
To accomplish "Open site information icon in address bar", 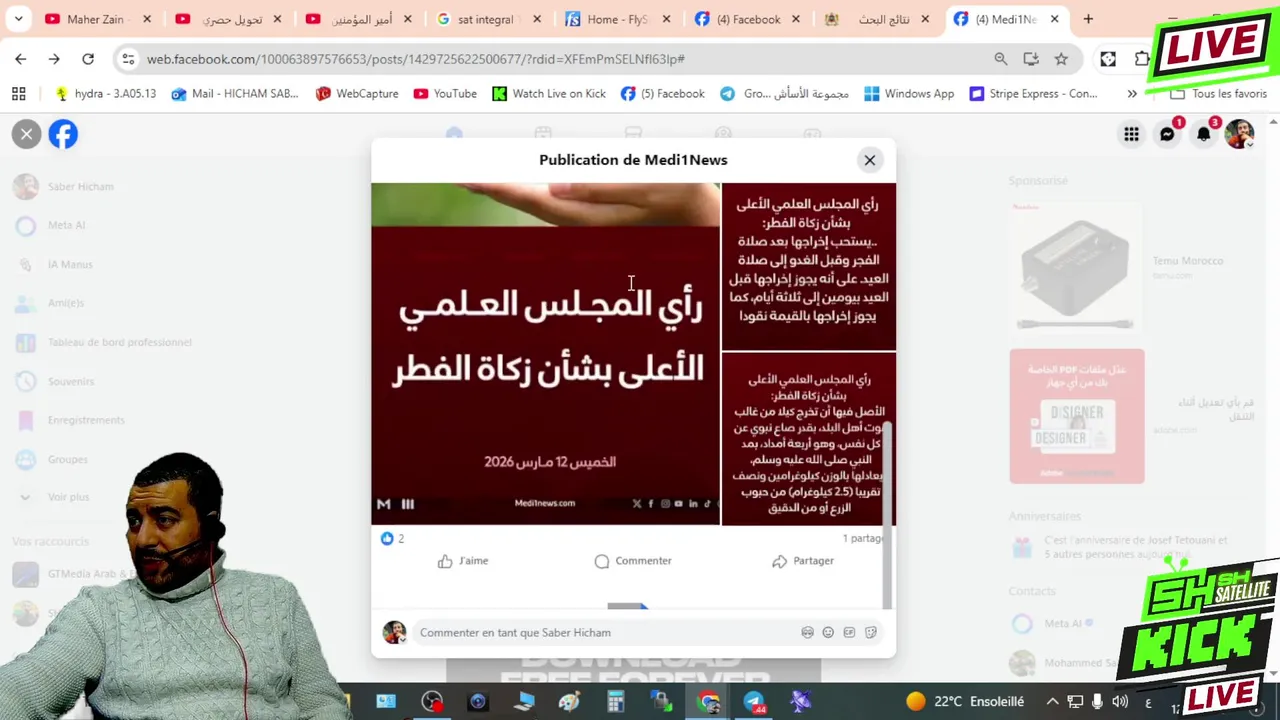I will coord(128,59).
